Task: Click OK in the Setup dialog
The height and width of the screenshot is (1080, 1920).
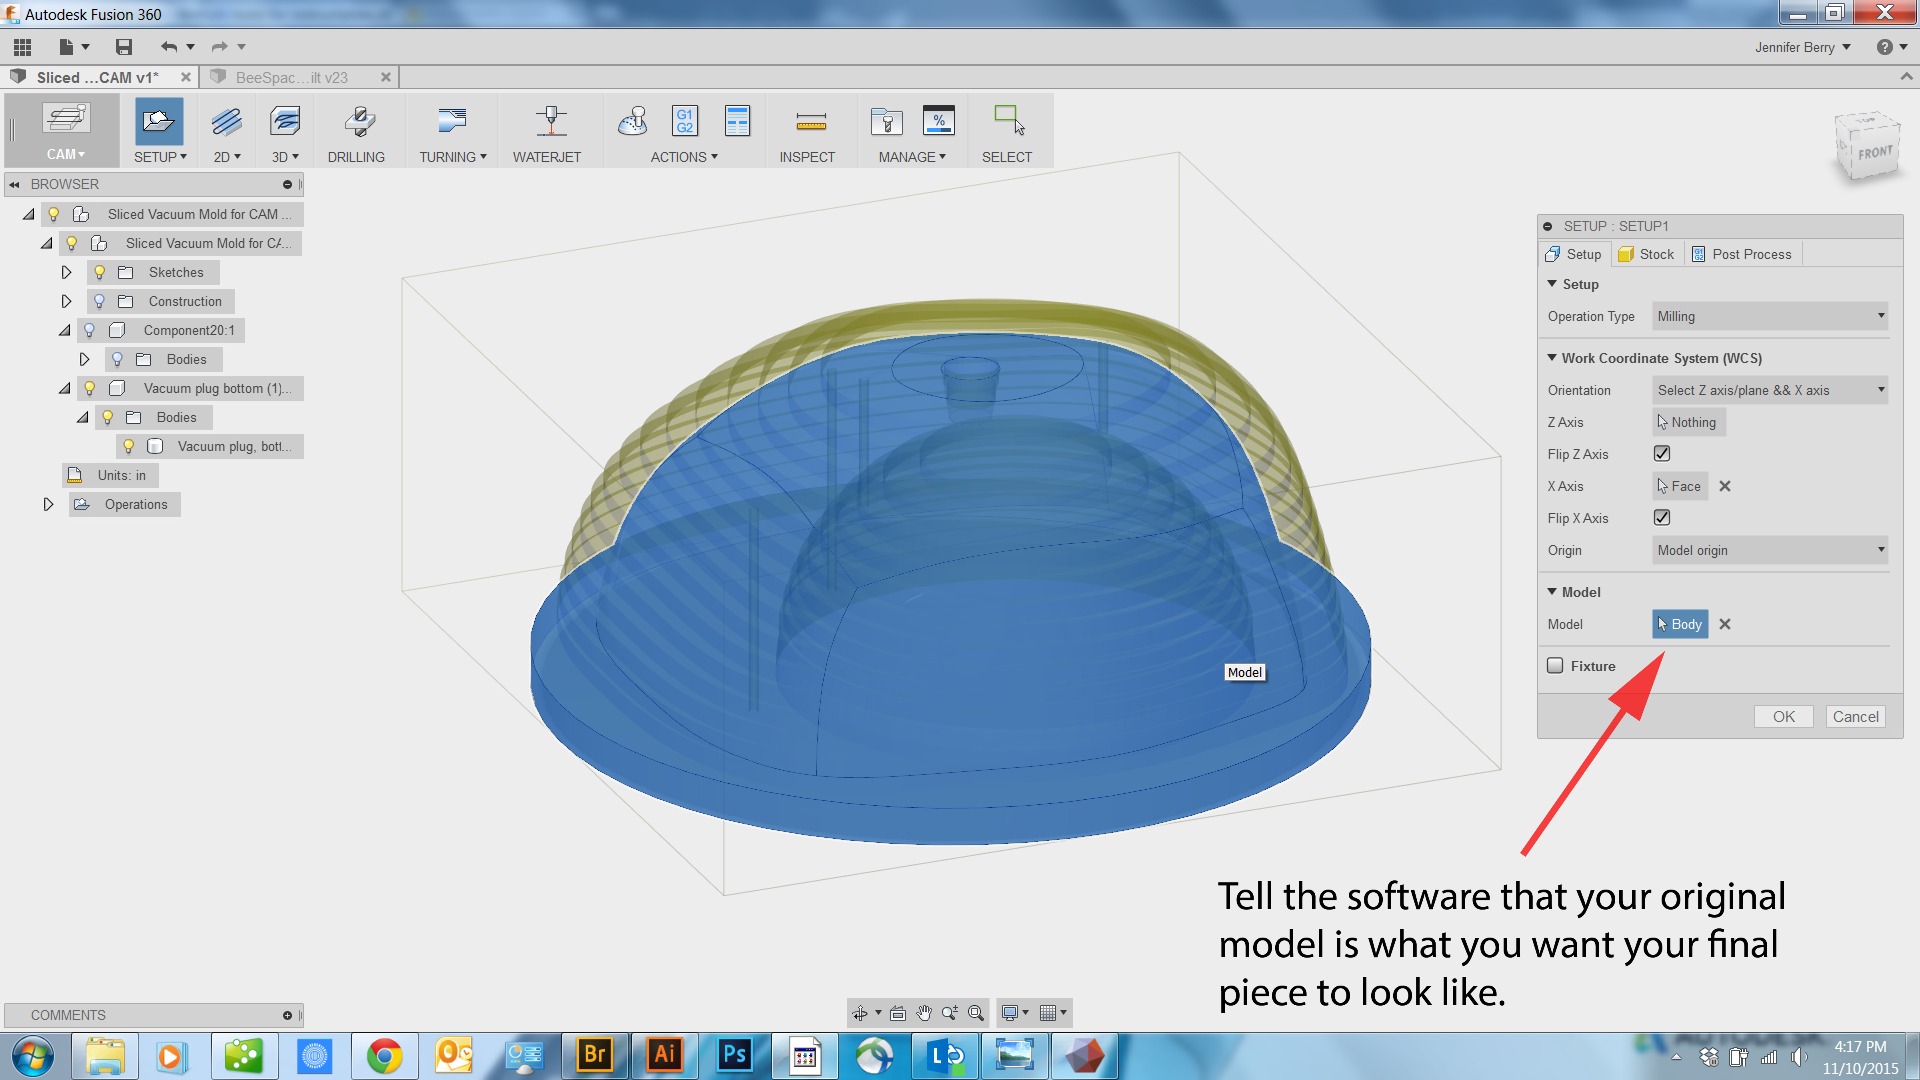Action: (1783, 717)
